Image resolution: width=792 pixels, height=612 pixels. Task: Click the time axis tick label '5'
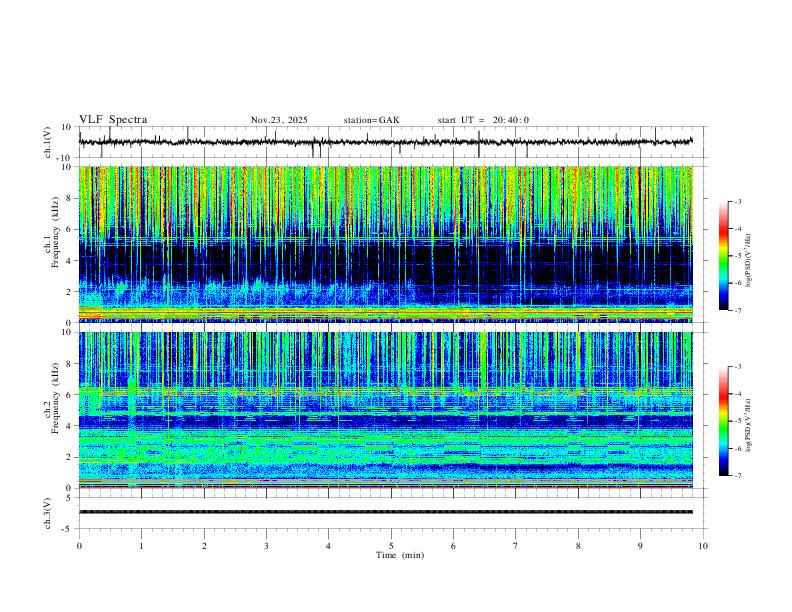391,546
